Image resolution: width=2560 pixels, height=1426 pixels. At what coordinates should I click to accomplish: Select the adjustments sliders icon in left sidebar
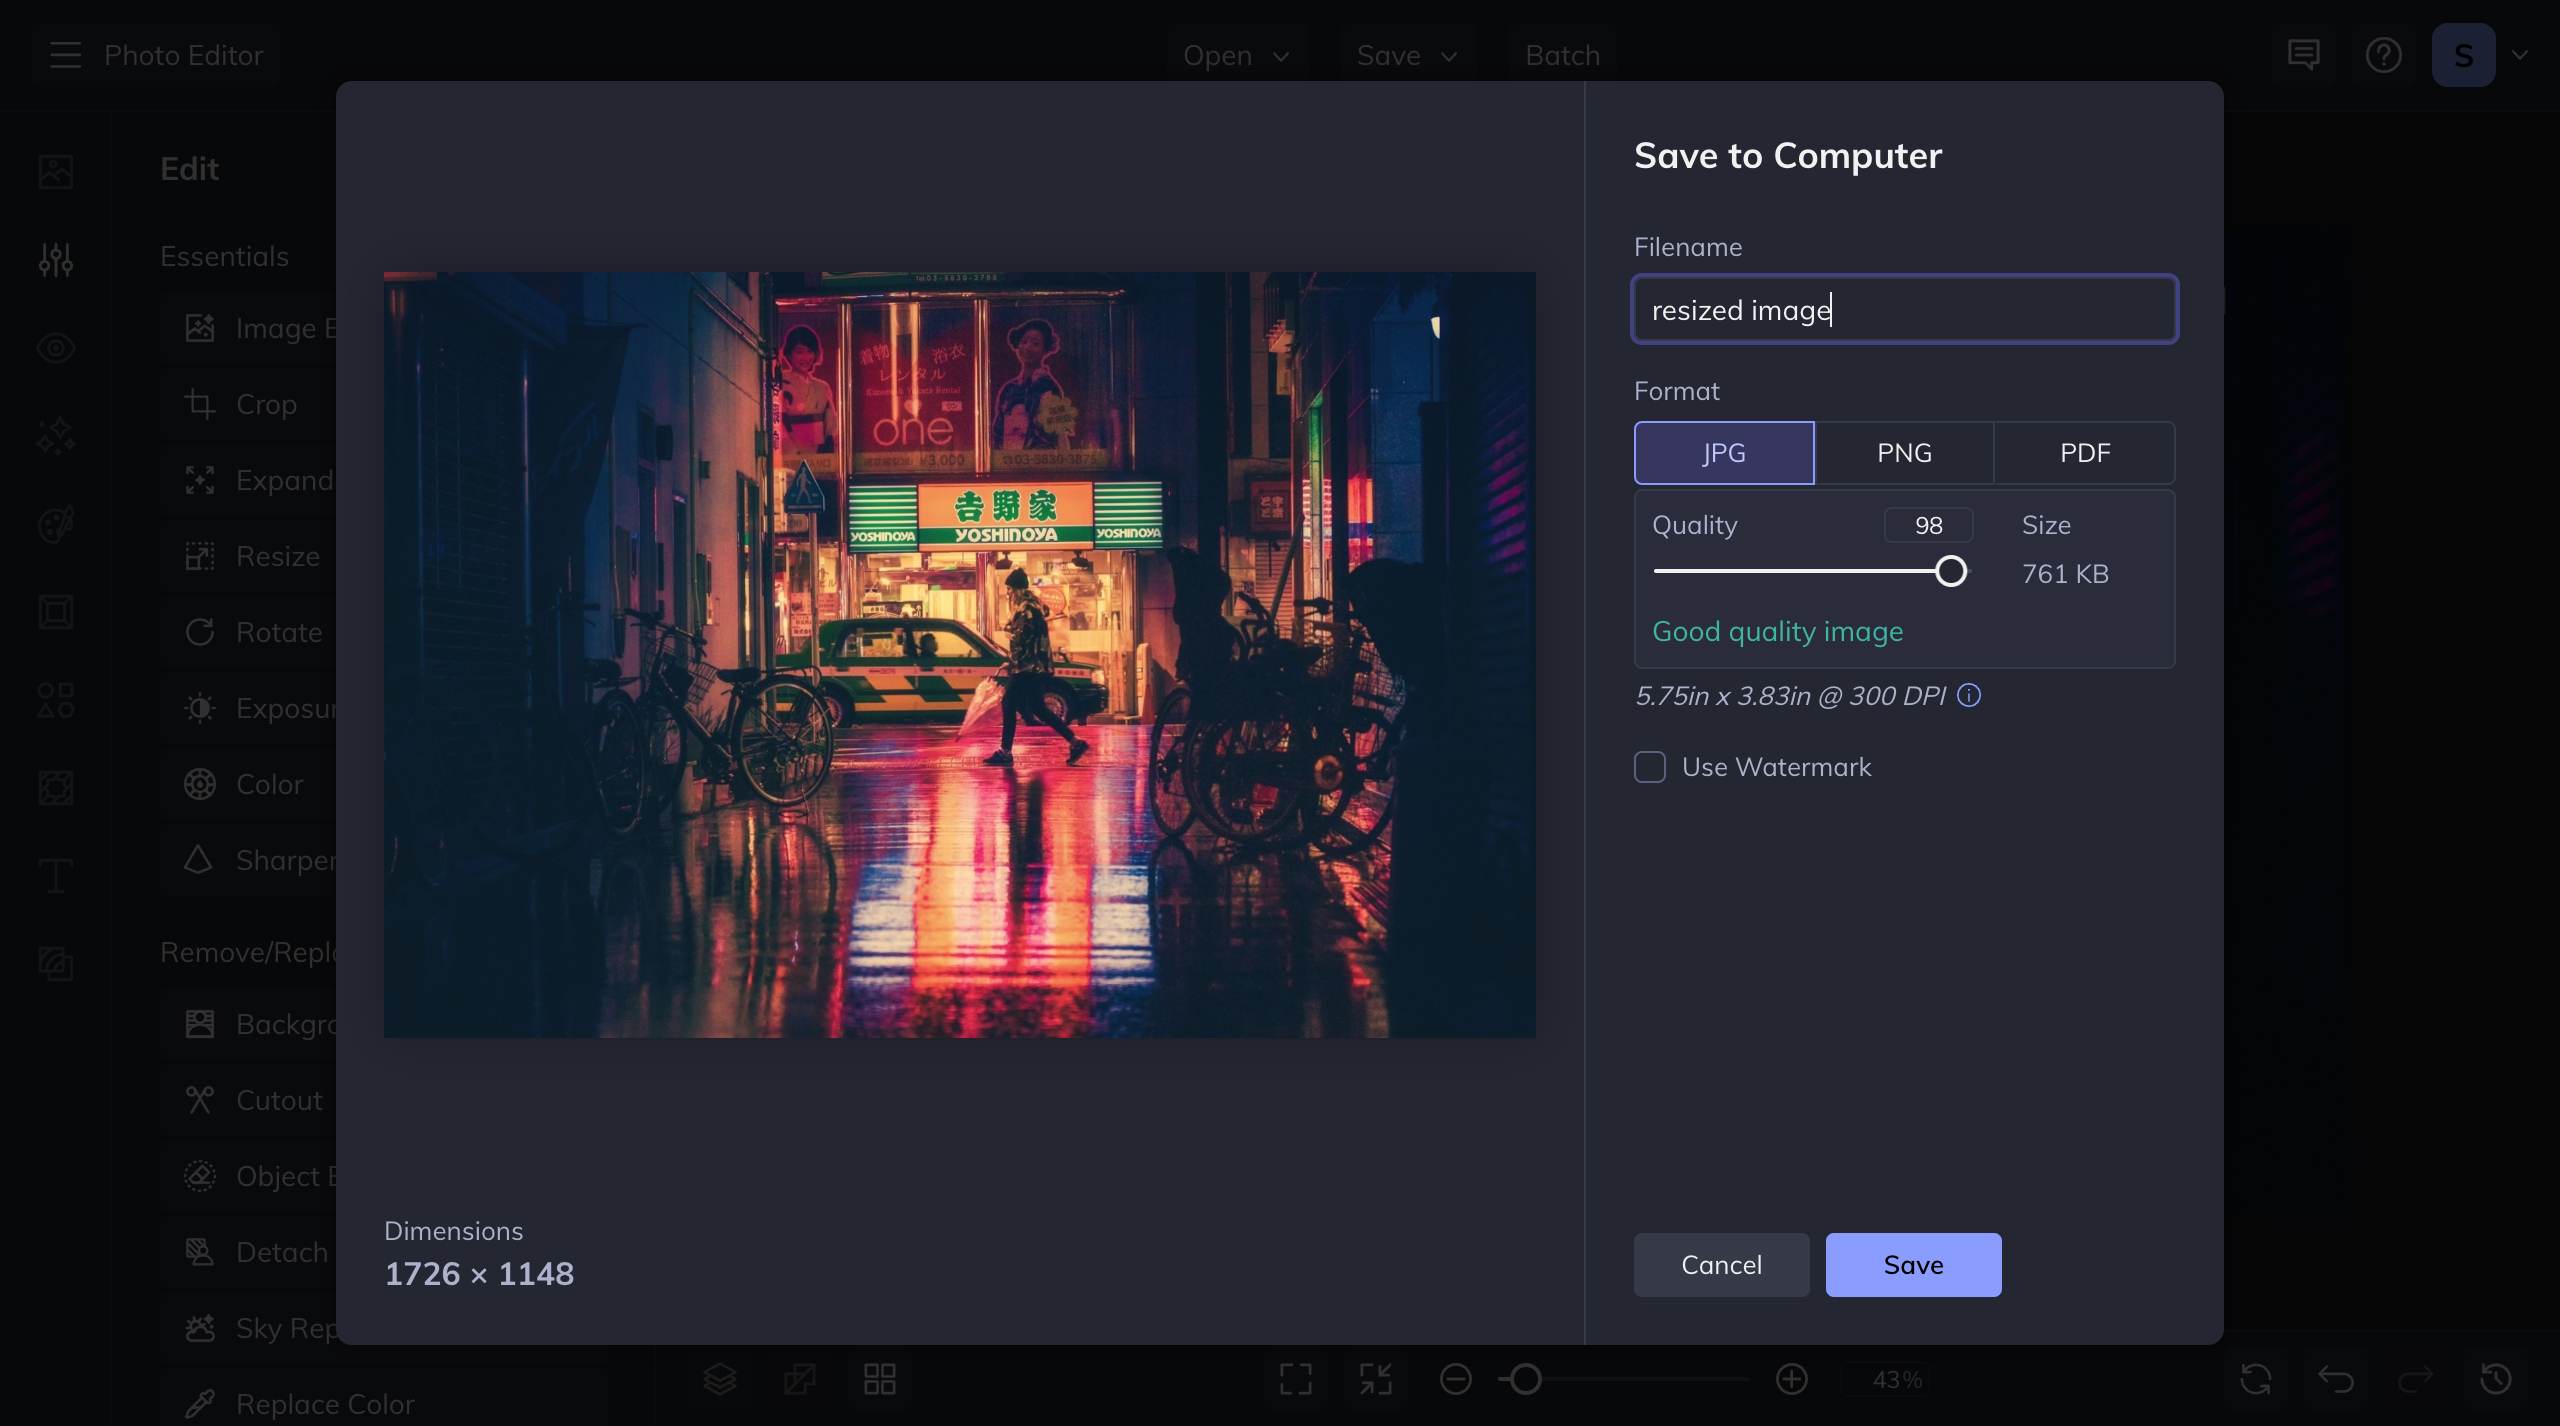point(55,260)
